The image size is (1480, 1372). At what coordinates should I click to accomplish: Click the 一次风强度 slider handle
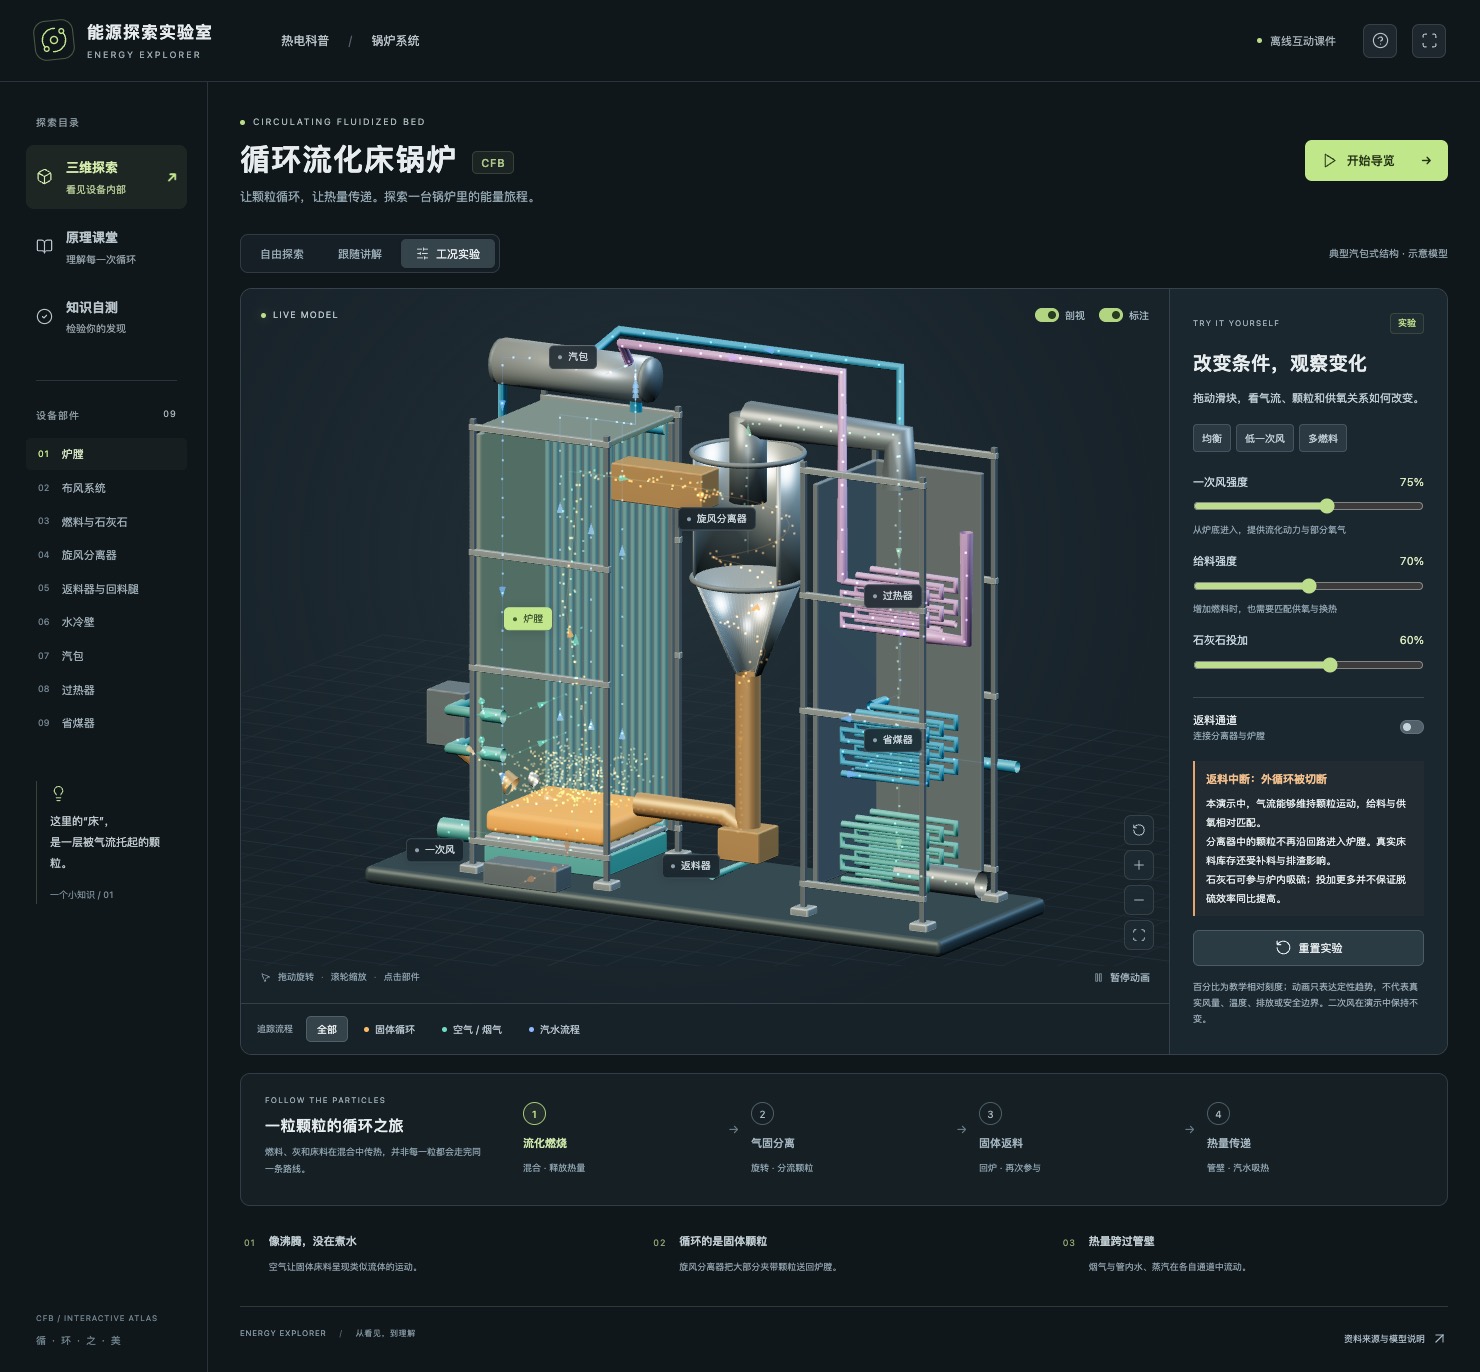click(x=1327, y=506)
